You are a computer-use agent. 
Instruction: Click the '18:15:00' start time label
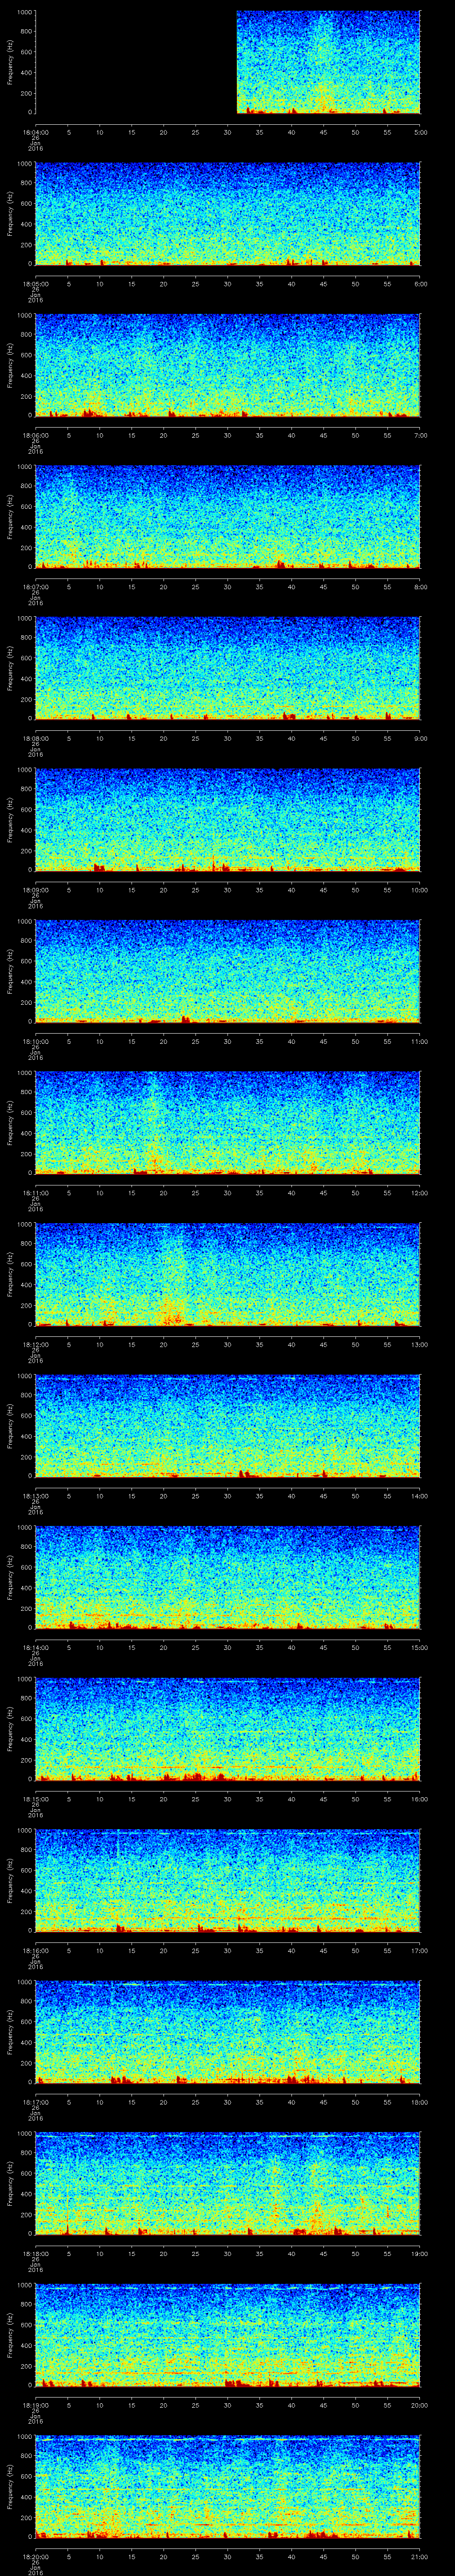[36, 1798]
